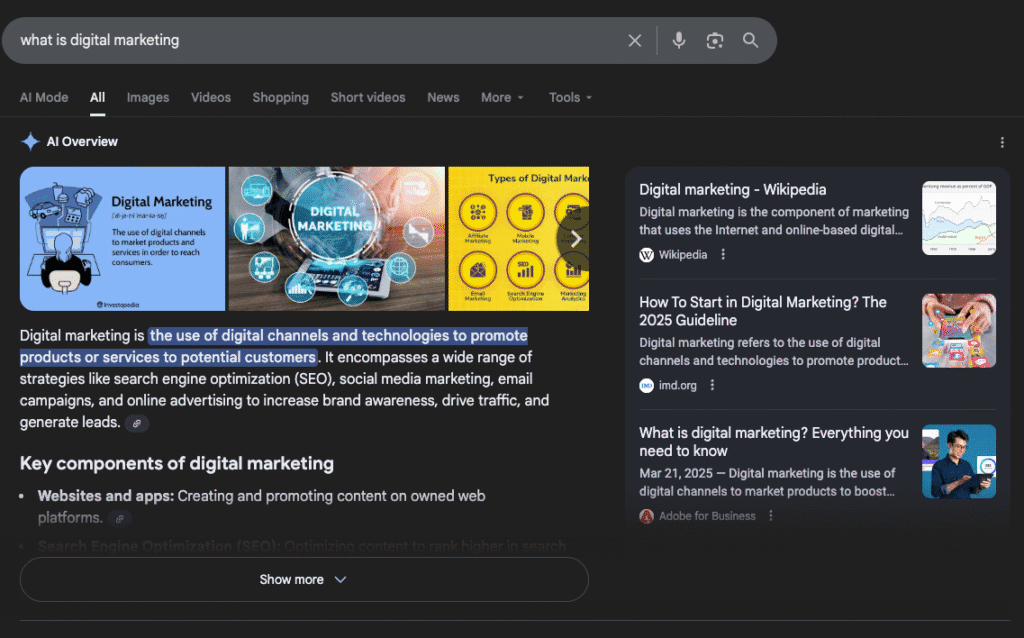1024x638 pixels.
Task: Click into the search query input field
Action: tap(300, 41)
